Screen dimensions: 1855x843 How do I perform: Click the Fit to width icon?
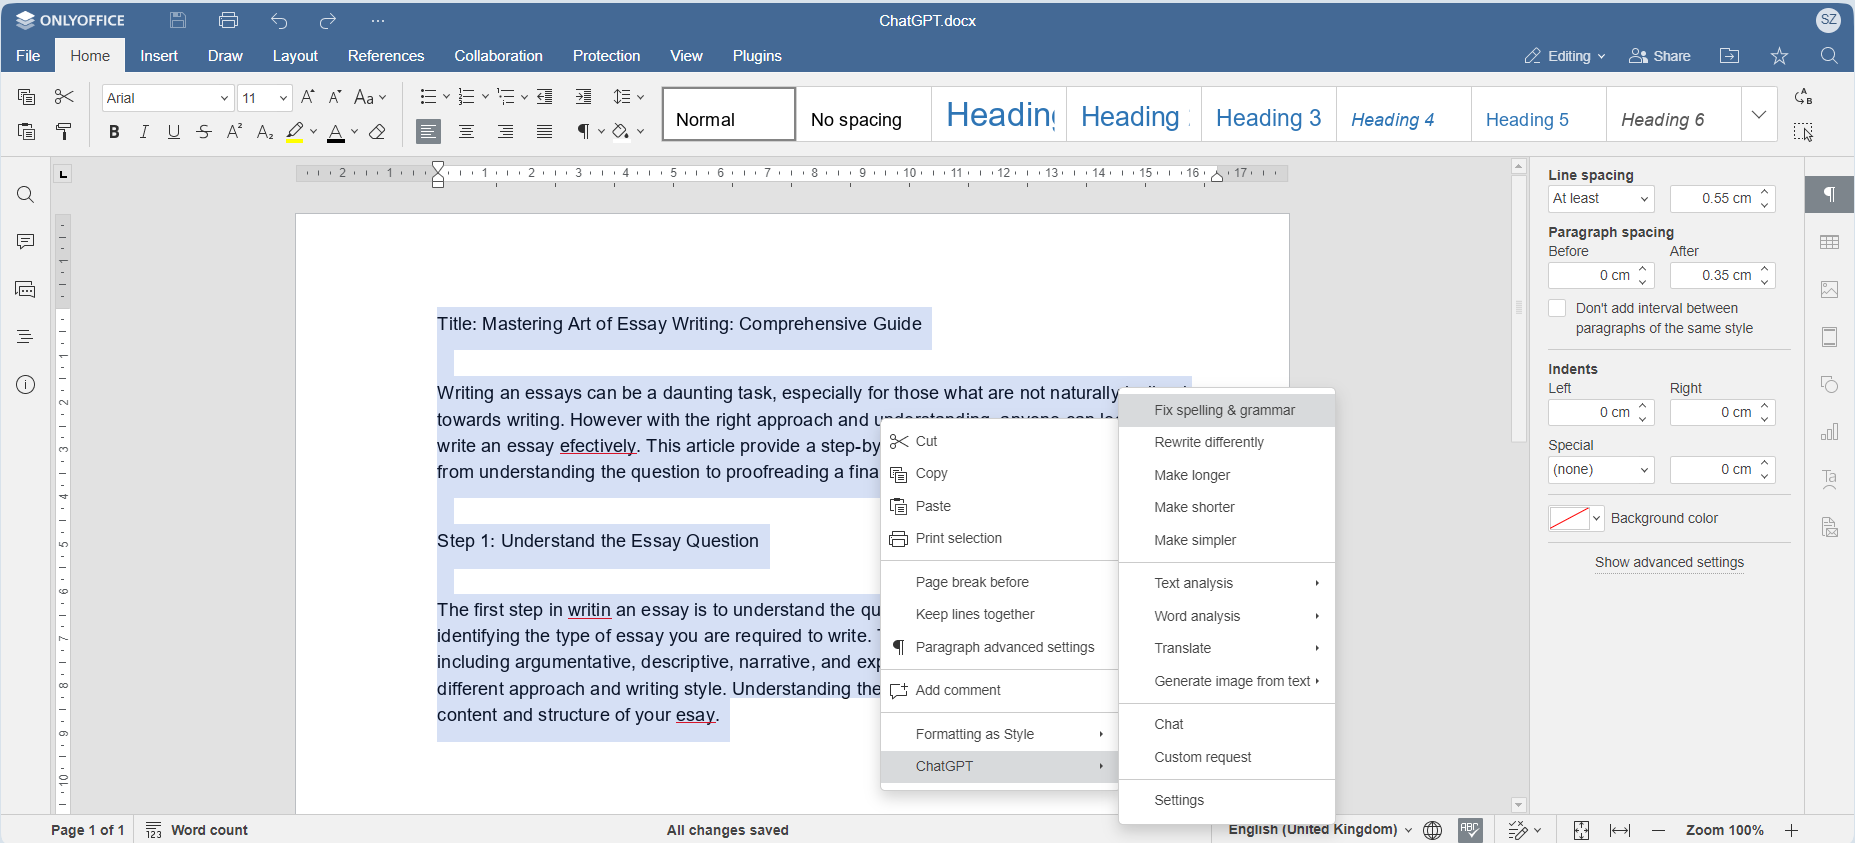coord(1620,830)
